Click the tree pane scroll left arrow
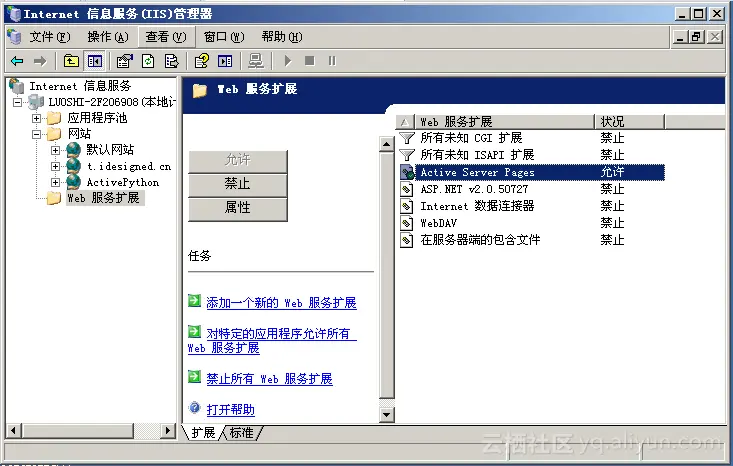Image resolution: width=733 pixels, height=466 pixels. 14,430
